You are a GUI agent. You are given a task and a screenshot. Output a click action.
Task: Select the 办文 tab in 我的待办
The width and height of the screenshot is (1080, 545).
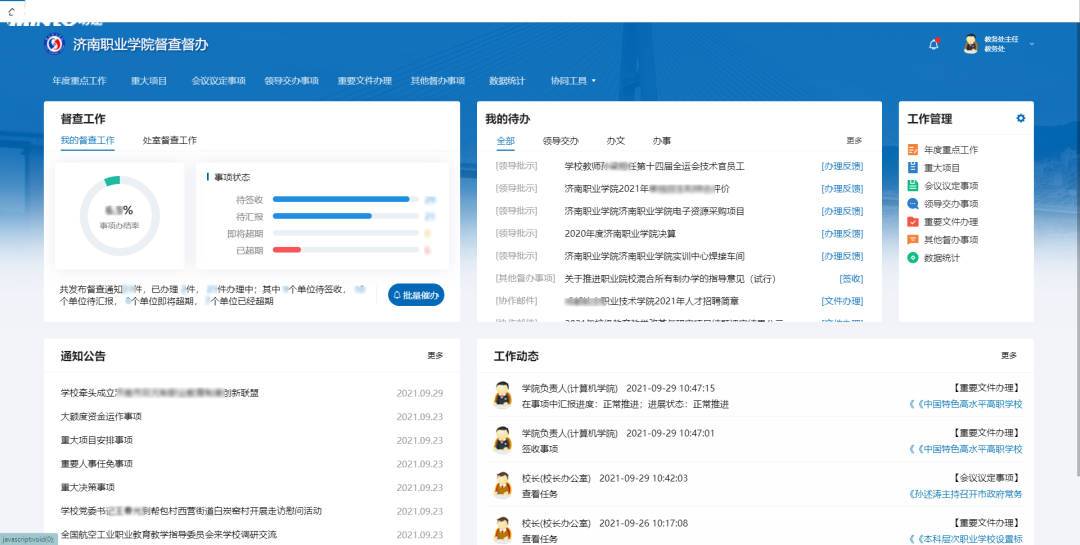pyautogui.click(x=616, y=141)
